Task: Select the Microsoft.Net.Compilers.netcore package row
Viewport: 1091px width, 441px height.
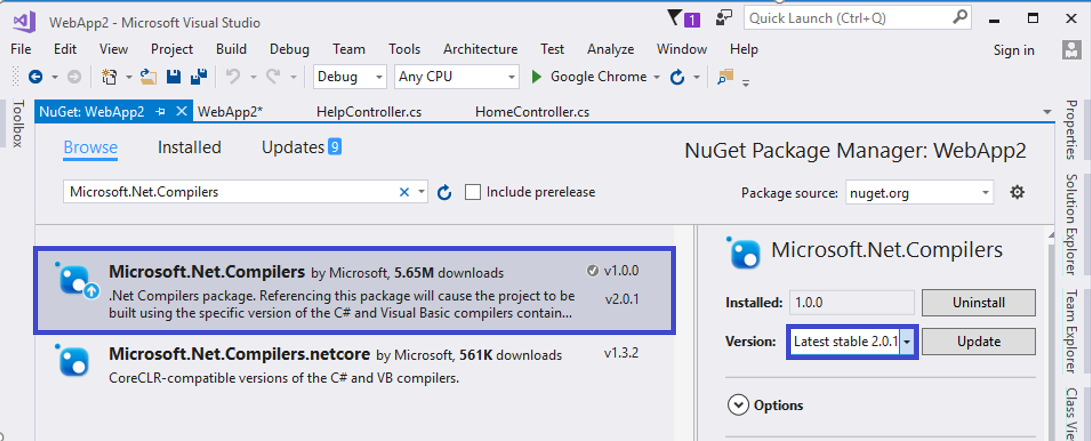Action: 354,366
